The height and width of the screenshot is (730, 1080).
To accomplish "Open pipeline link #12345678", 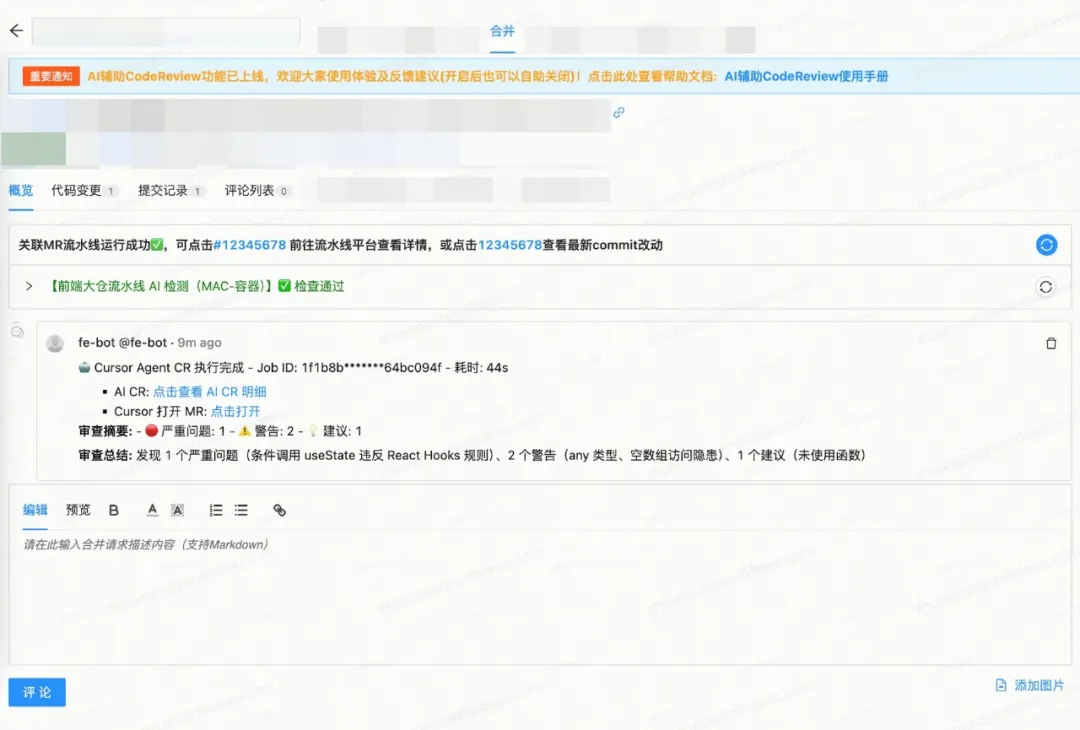I will pos(249,245).
